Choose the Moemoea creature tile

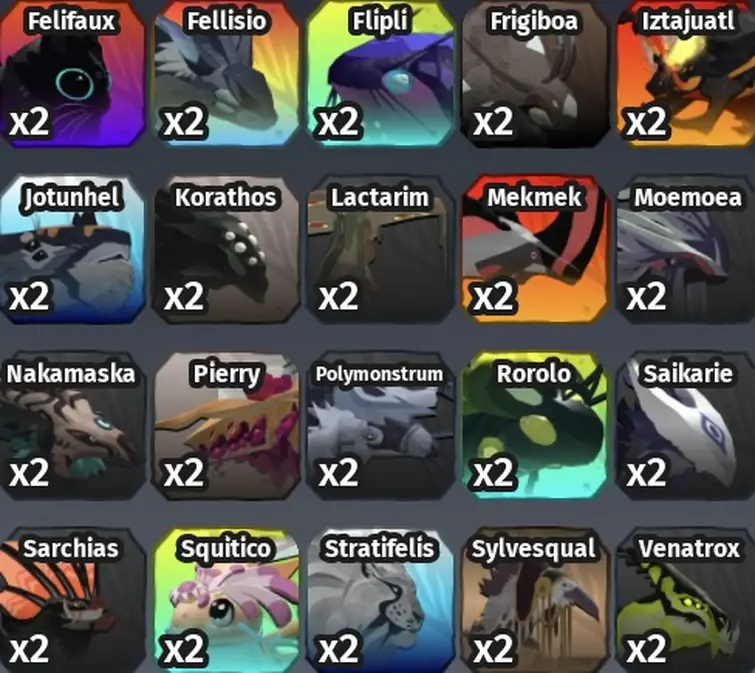point(686,249)
